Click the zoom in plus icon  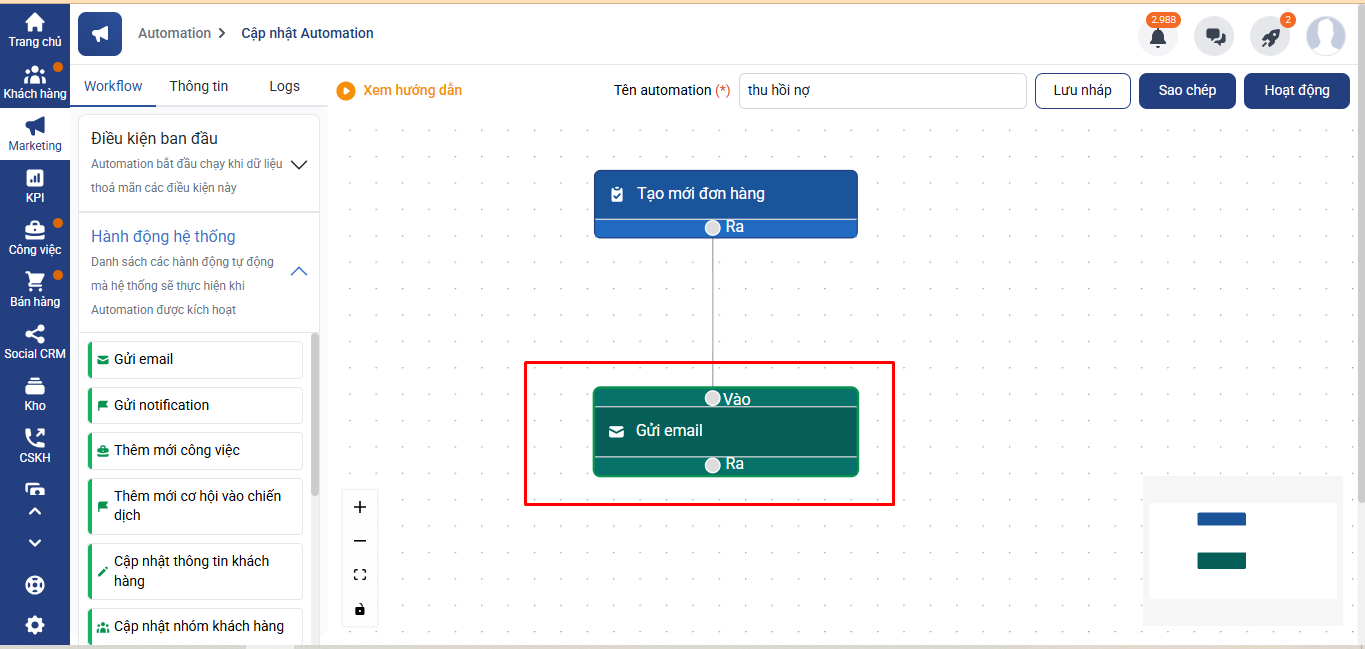click(x=360, y=507)
